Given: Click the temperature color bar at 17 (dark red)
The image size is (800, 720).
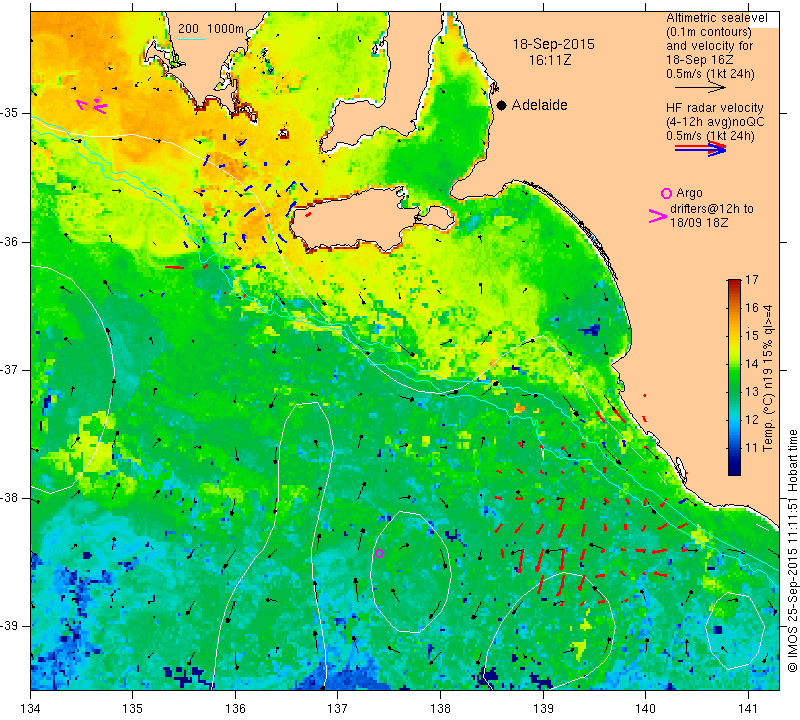Looking at the screenshot, I should (734, 282).
